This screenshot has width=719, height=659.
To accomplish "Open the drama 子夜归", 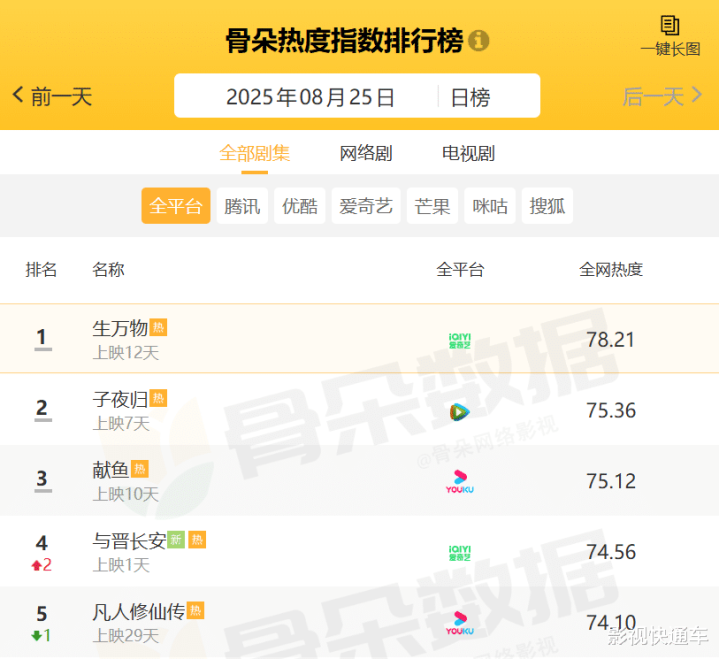I will click(x=120, y=399).
